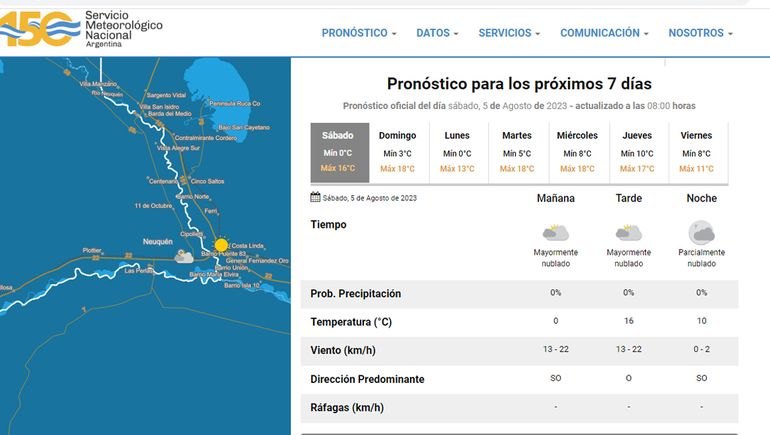Click the Tarde temperature value 16
The width and height of the screenshot is (770, 435).
(x=629, y=321)
